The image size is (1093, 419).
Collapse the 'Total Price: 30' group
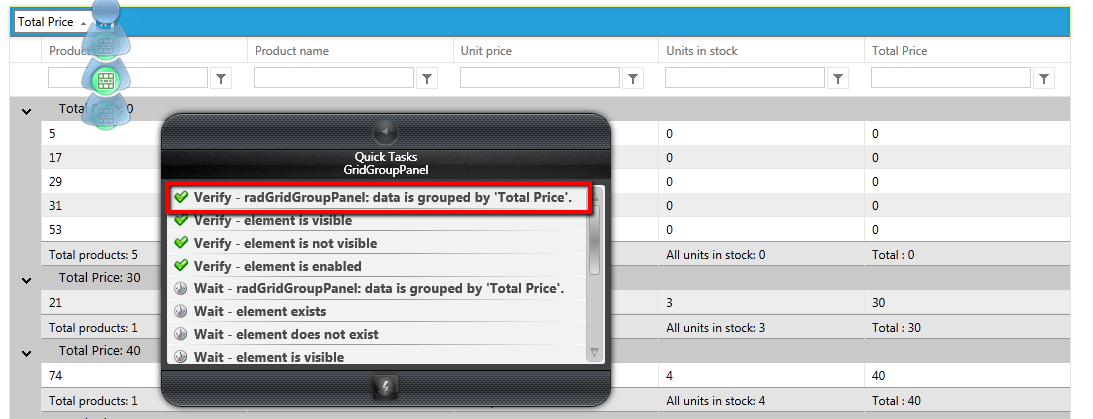point(26,279)
